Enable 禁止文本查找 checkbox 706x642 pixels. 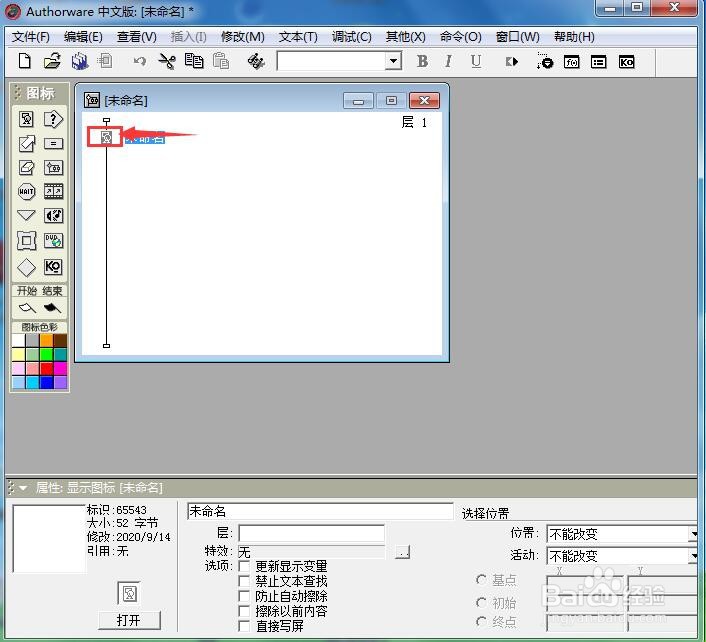click(244, 581)
